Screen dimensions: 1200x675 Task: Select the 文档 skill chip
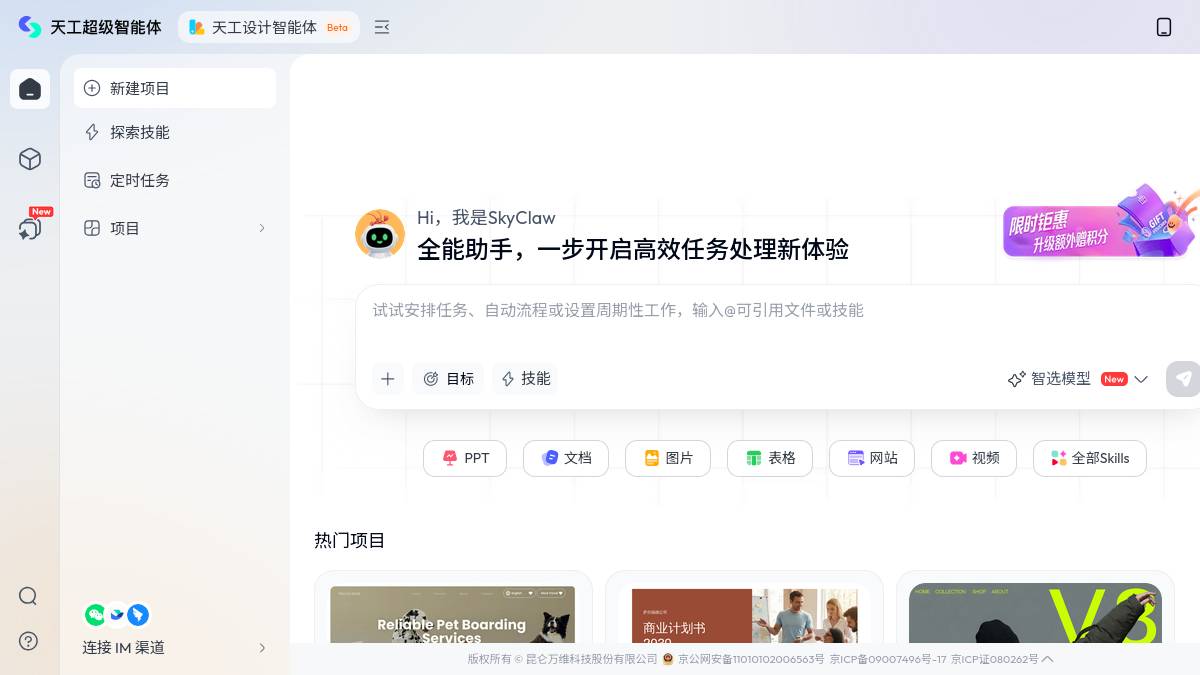pyautogui.click(x=566, y=458)
